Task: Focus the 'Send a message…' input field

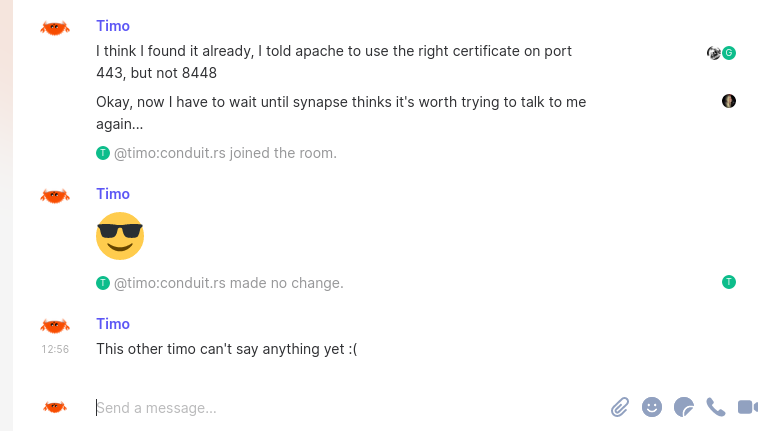Action: coord(340,408)
